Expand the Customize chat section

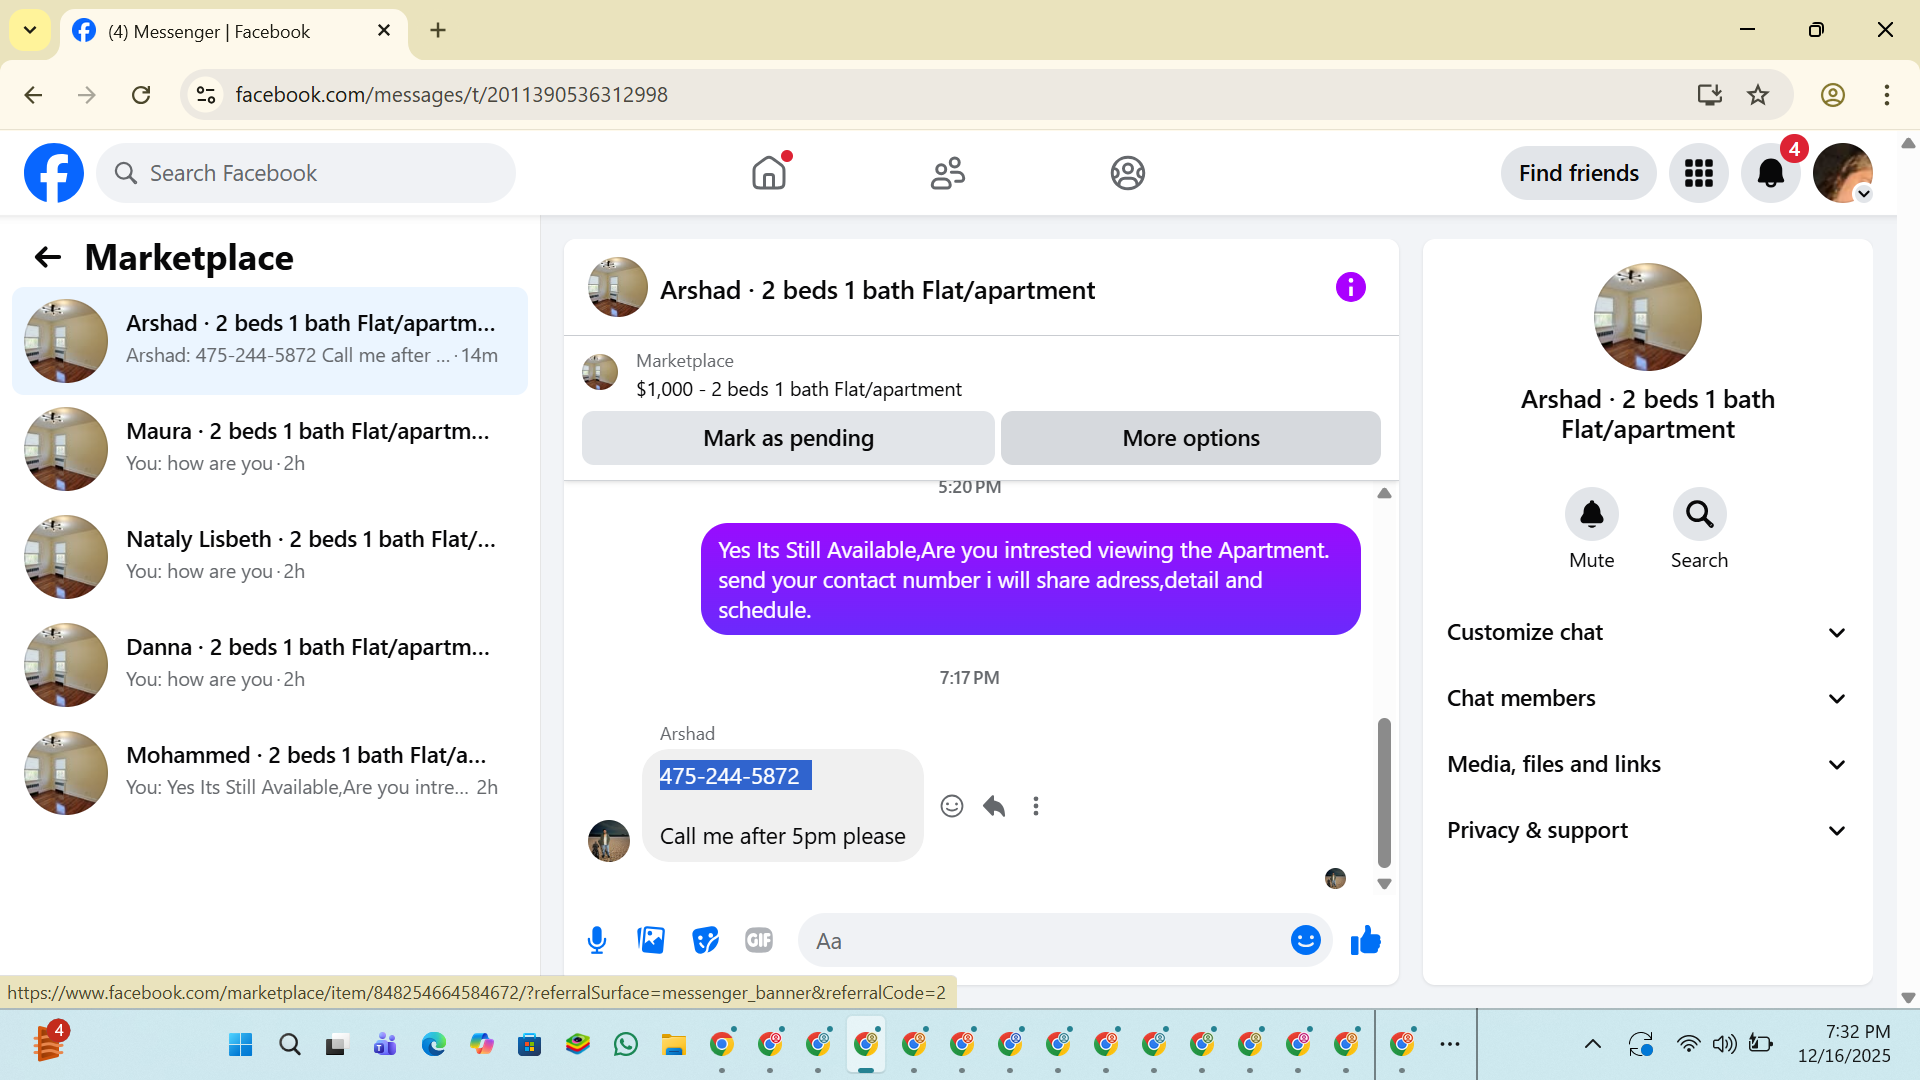[x=1647, y=632]
